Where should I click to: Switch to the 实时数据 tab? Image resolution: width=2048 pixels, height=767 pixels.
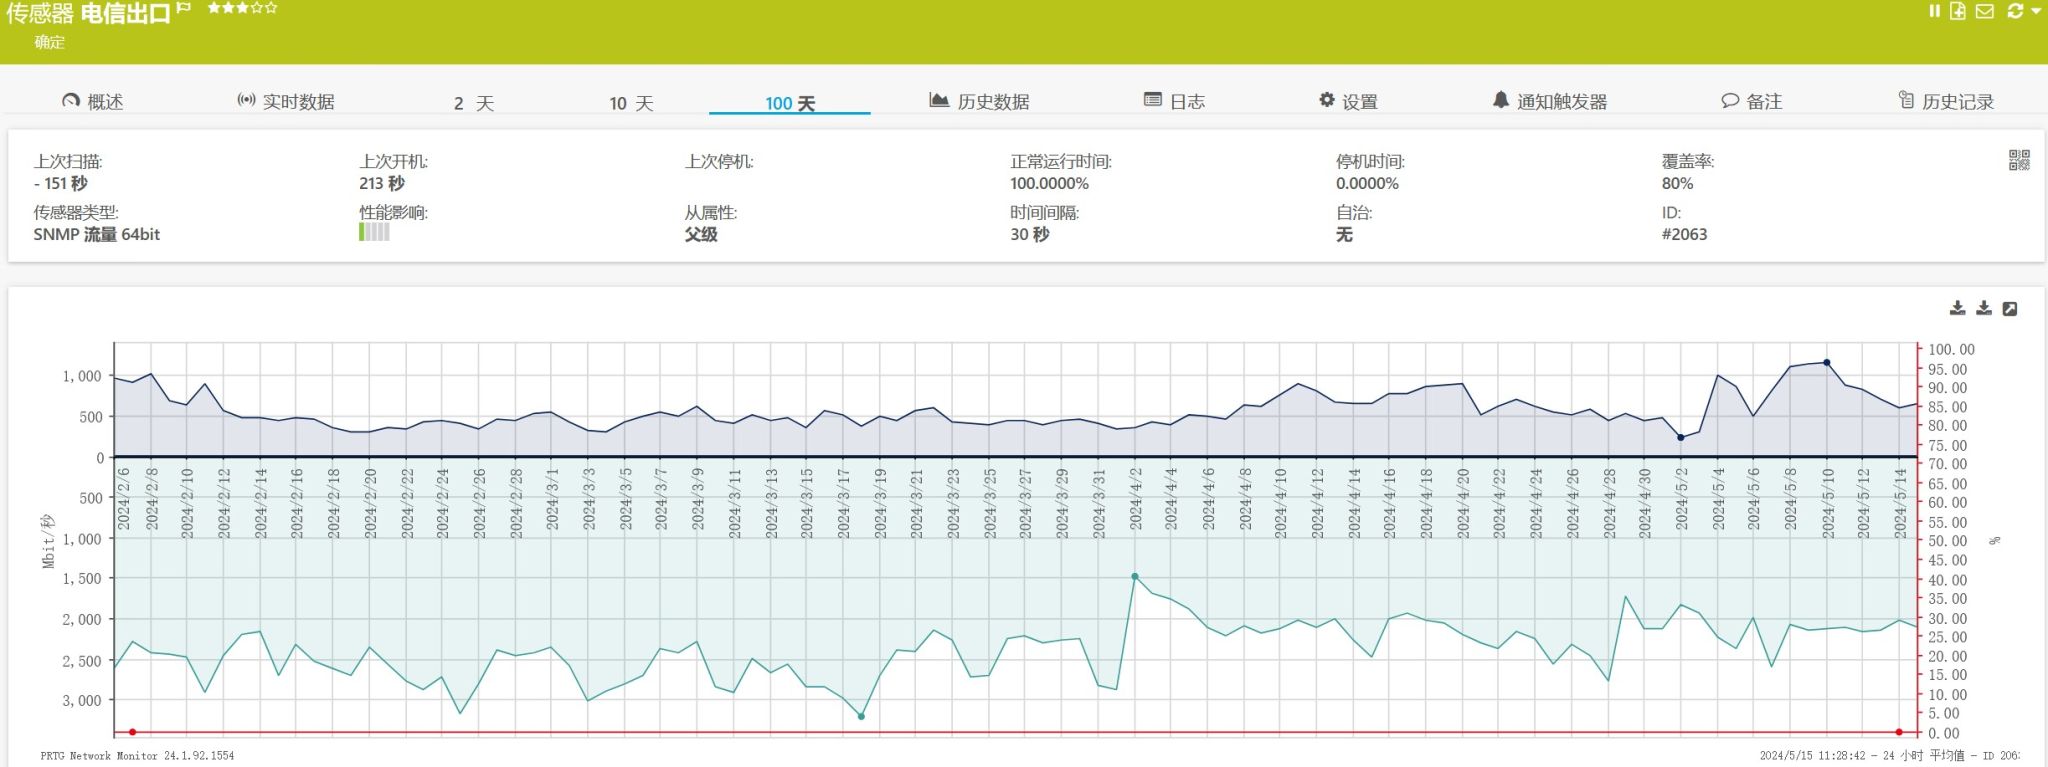click(x=286, y=102)
